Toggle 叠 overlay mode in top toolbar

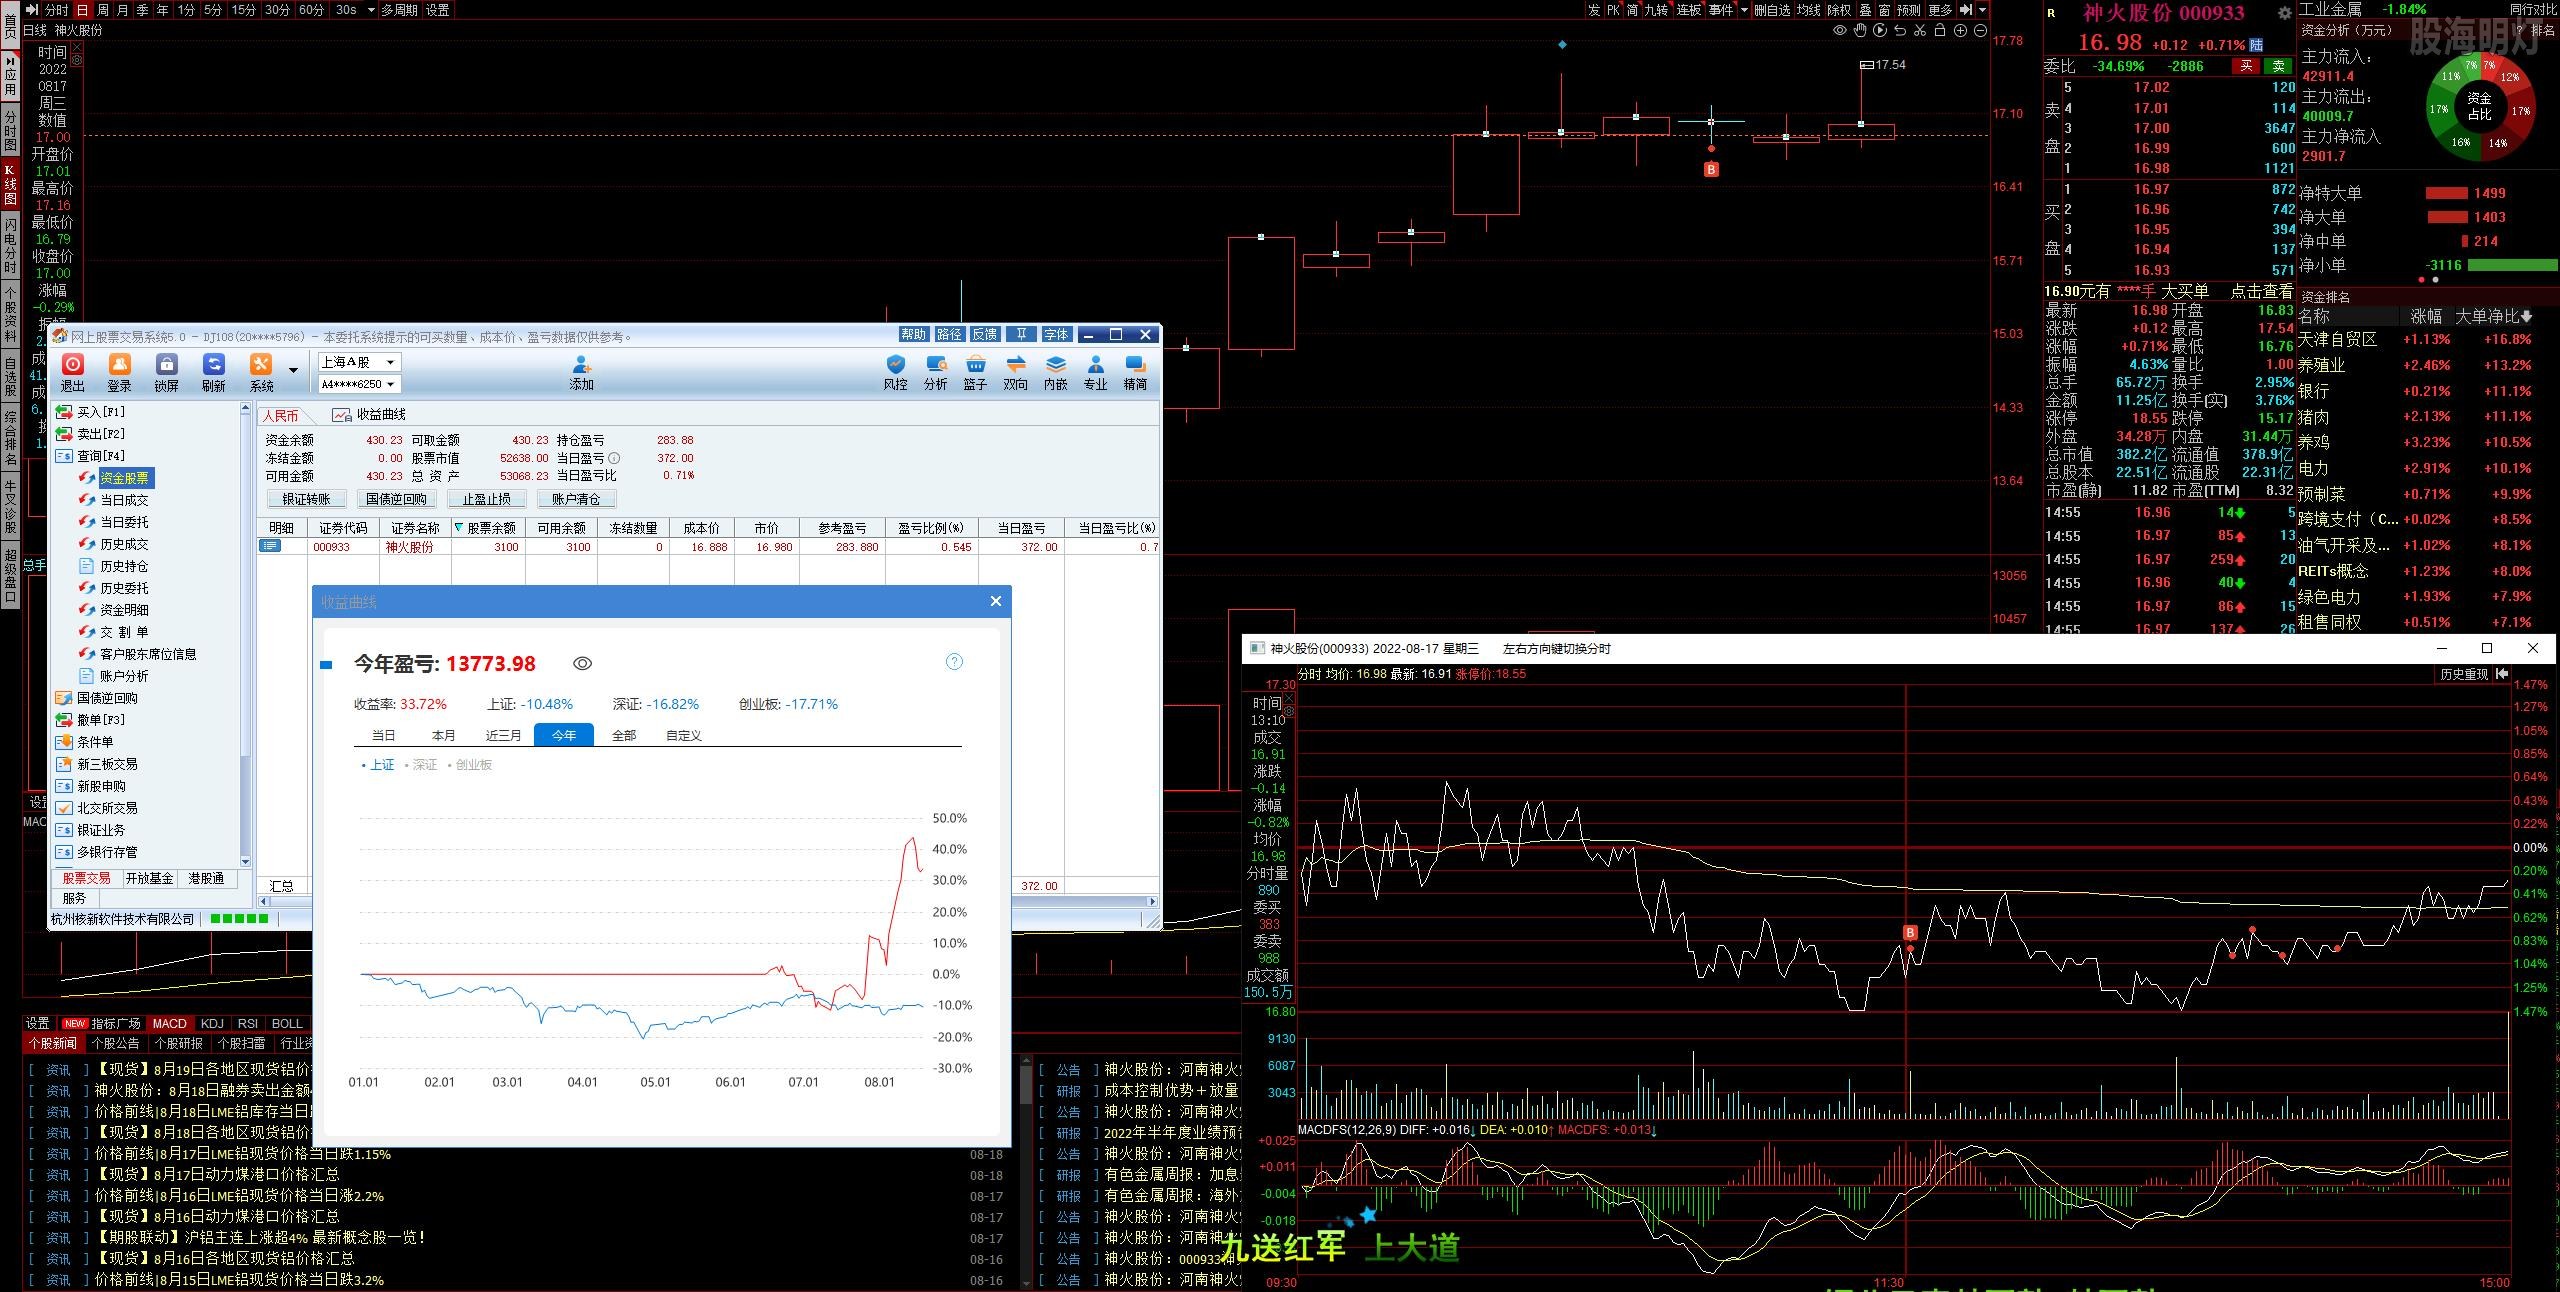click(x=1865, y=10)
